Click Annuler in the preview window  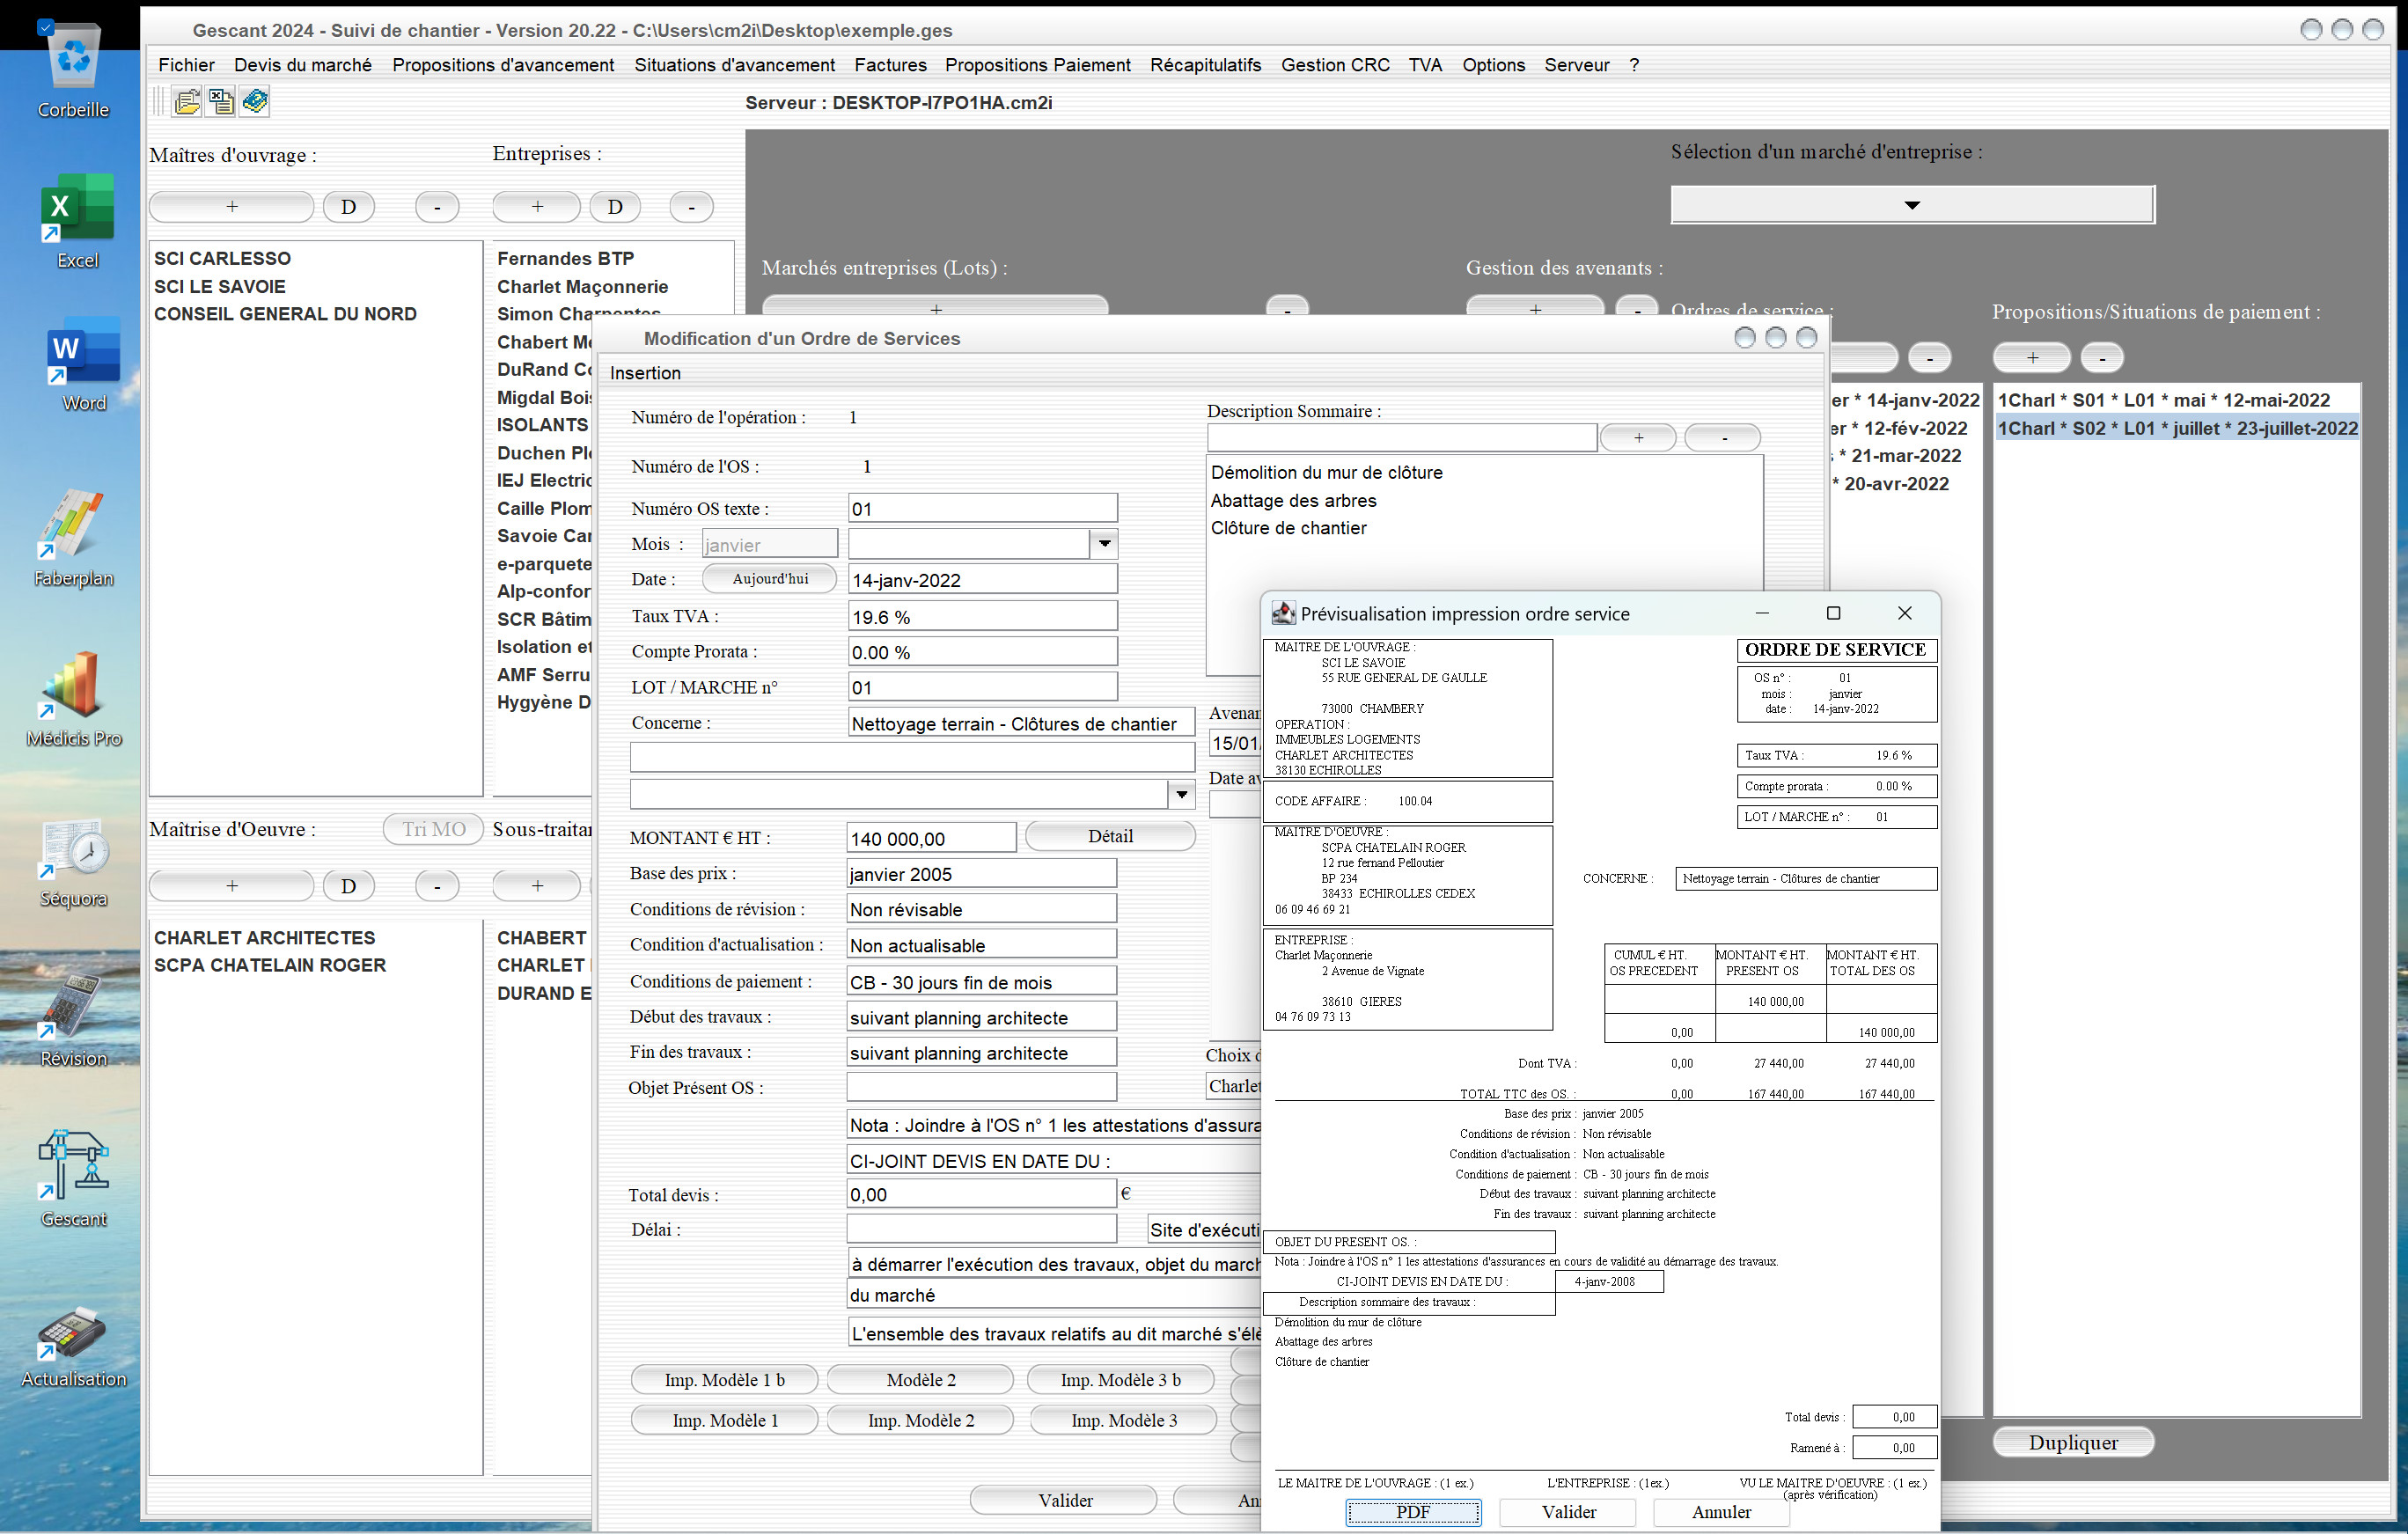click(x=1721, y=1511)
